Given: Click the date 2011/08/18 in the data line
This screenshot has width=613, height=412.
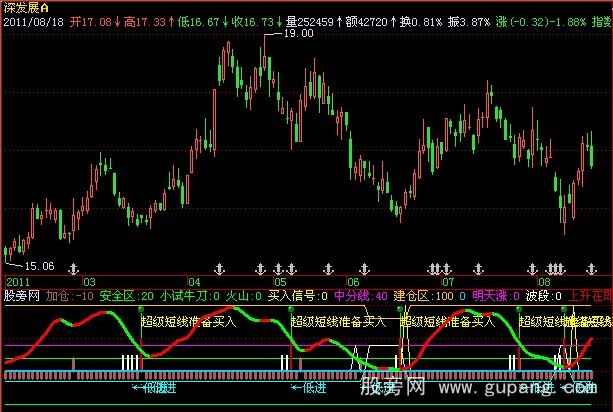Looking at the screenshot, I should click(x=34, y=22).
